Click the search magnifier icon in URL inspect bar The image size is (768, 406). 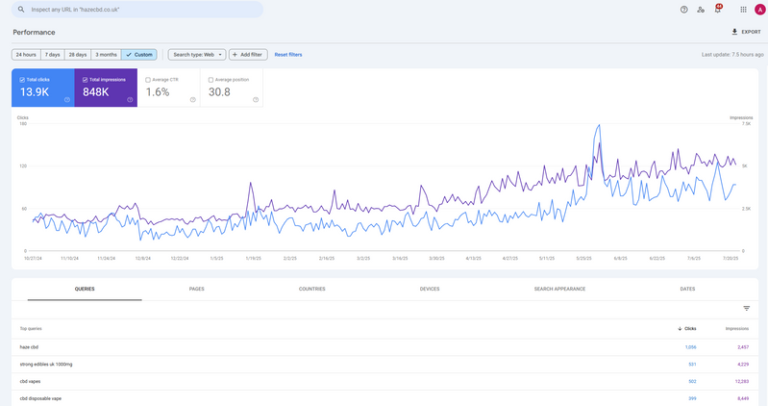[21, 9]
